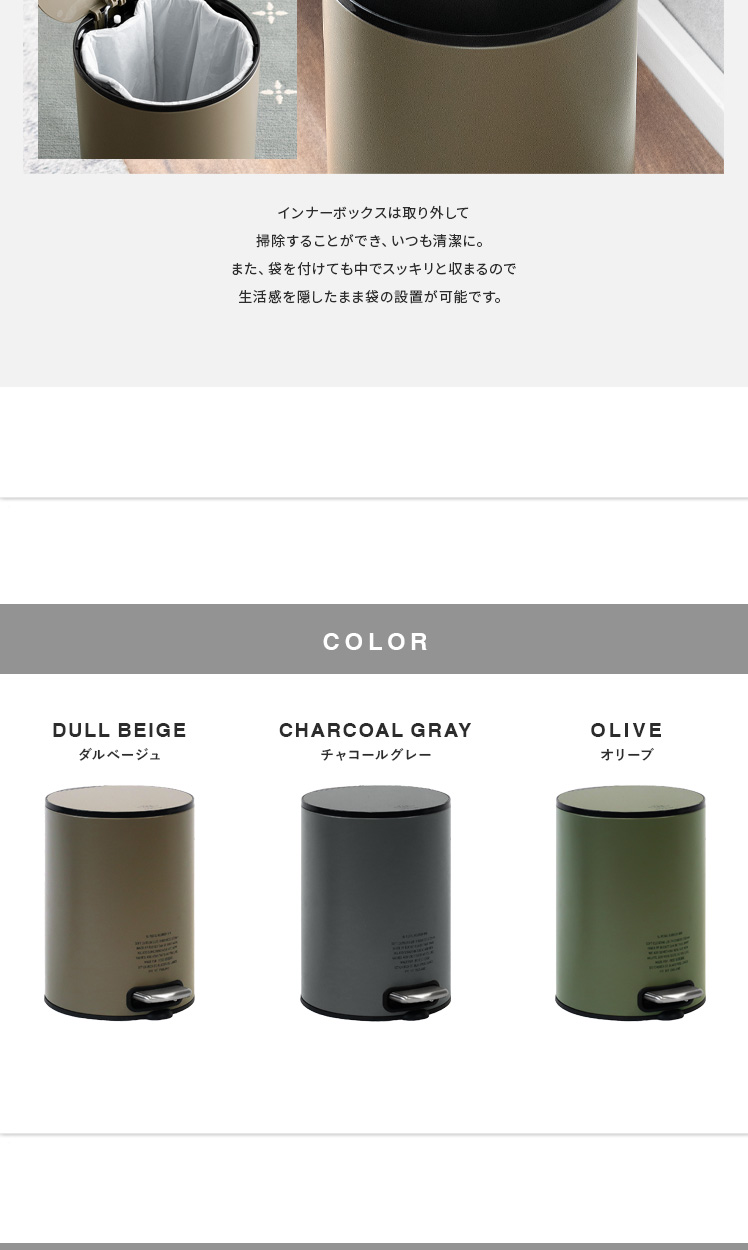The image size is (748, 1250).
Task: Click the printed text on the Olive can body
Action: coord(668,953)
